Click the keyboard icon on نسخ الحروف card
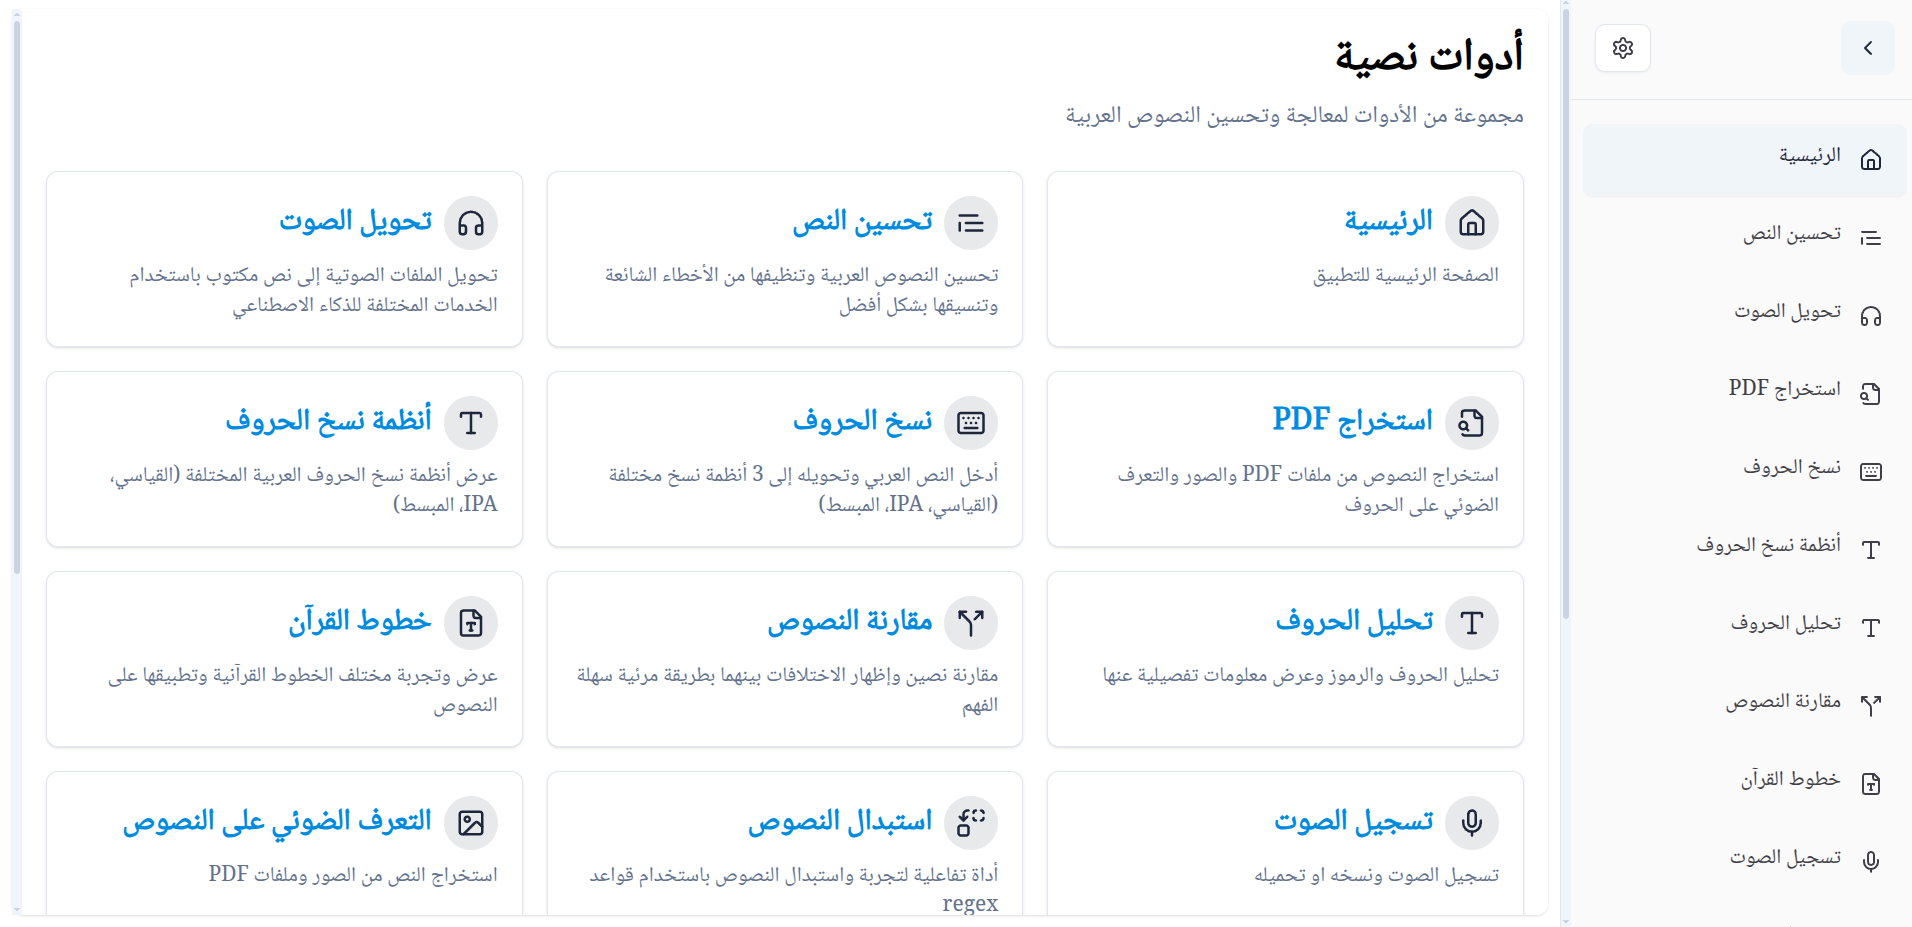The height and width of the screenshot is (927, 1912). pos(971,423)
